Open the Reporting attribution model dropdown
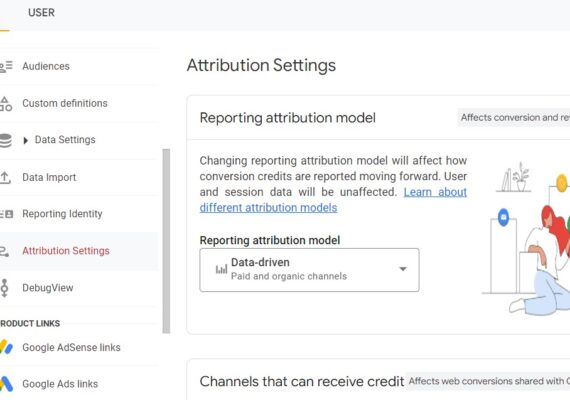 pyautogui.click(x=309, y=270)
